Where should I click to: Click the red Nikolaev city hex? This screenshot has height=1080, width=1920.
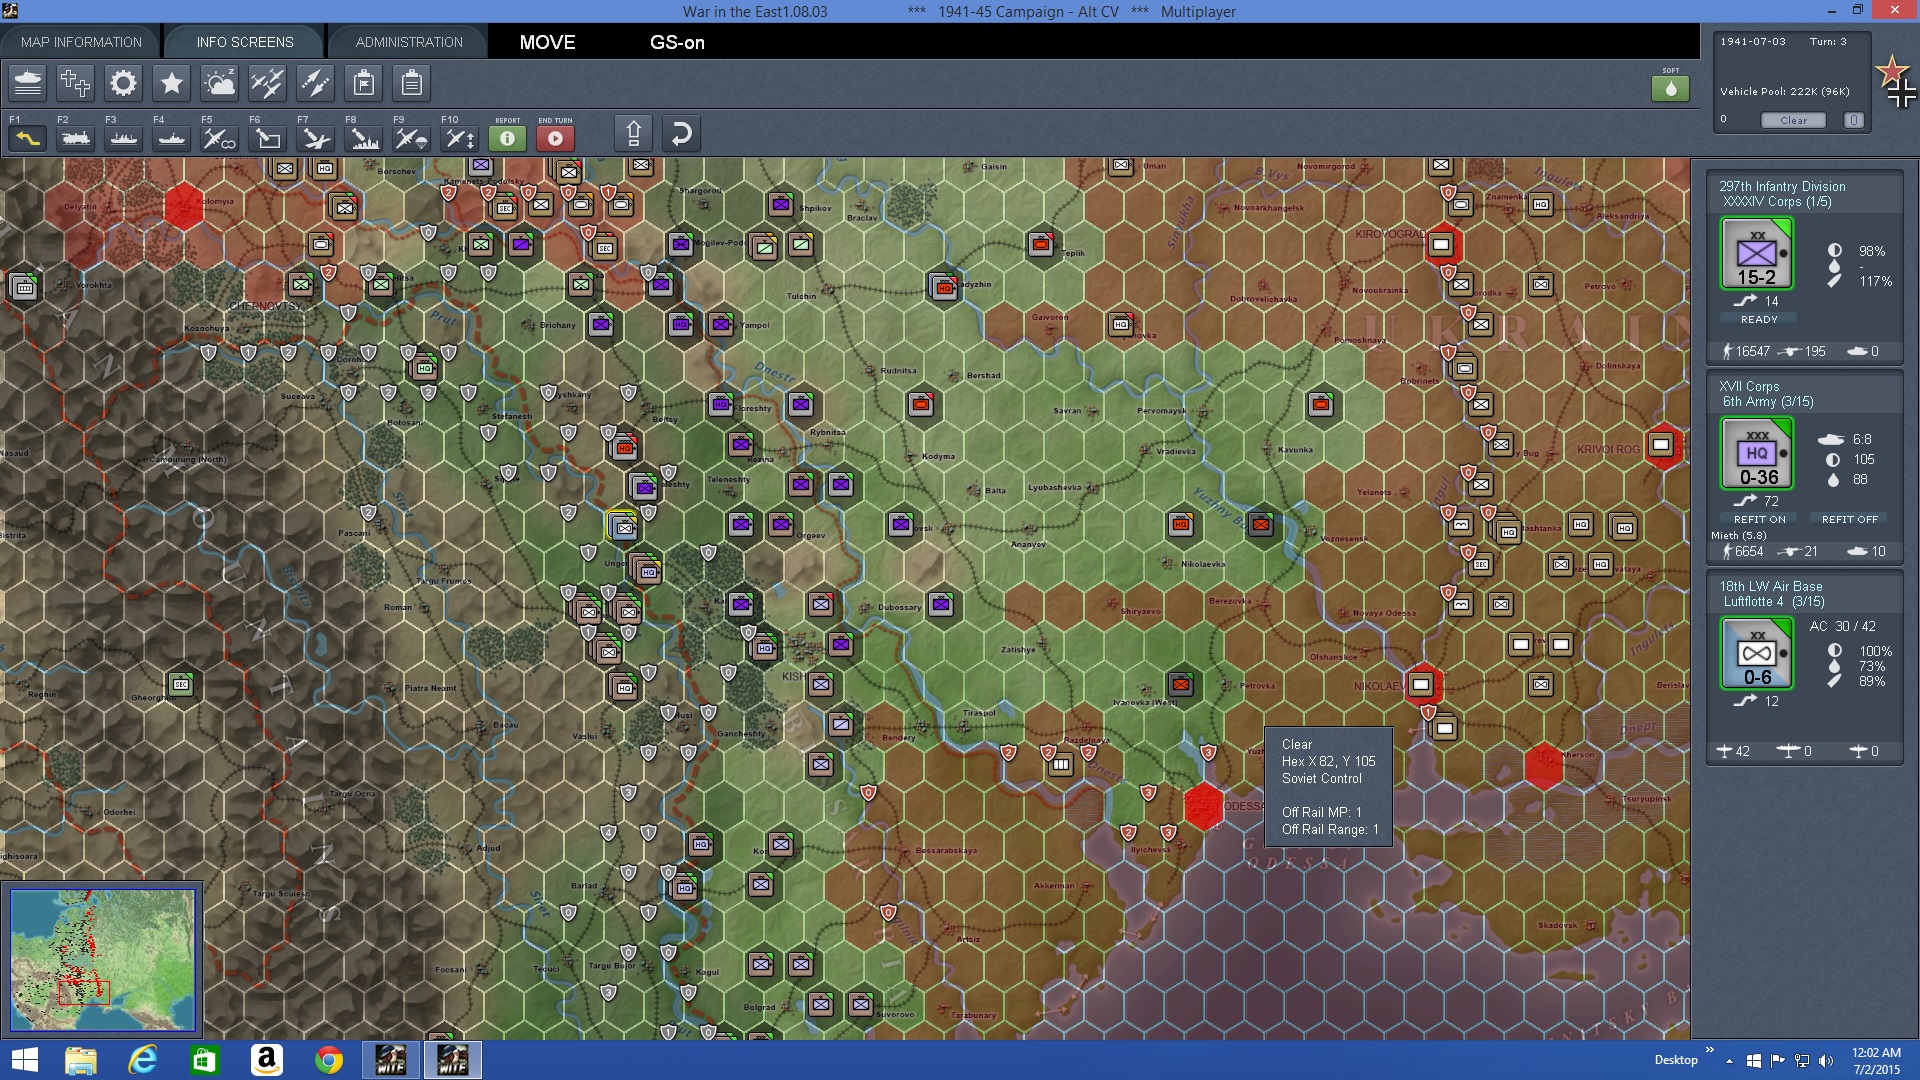point(1421,685)
